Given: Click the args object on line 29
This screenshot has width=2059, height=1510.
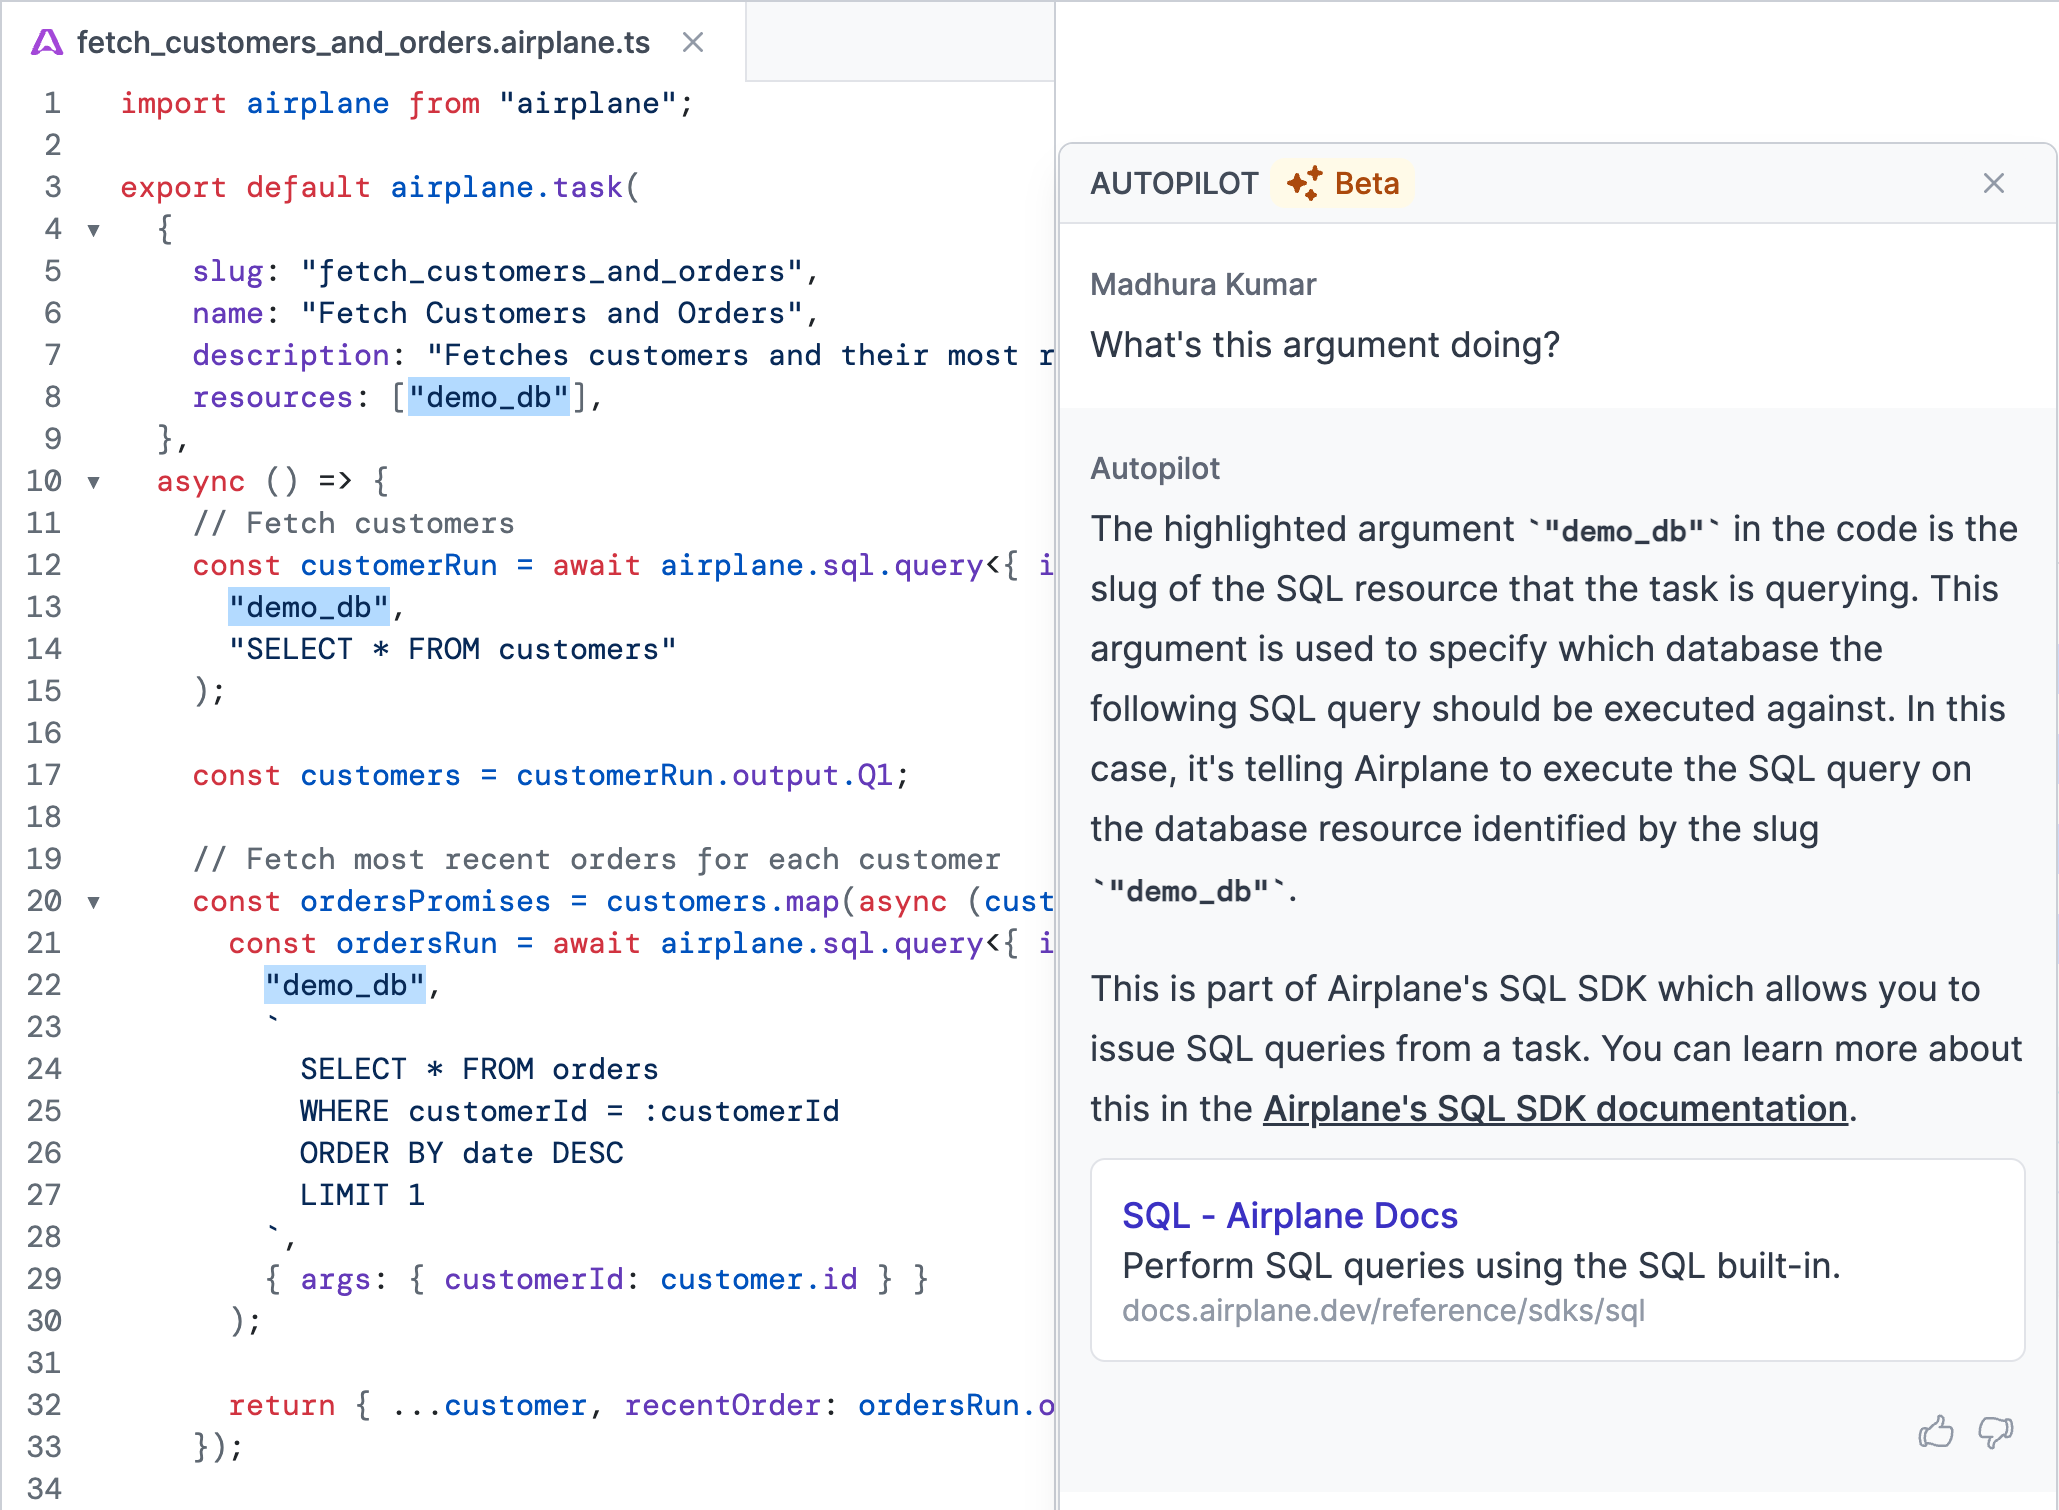Looking at the screenshot, I should (597, 1279).
